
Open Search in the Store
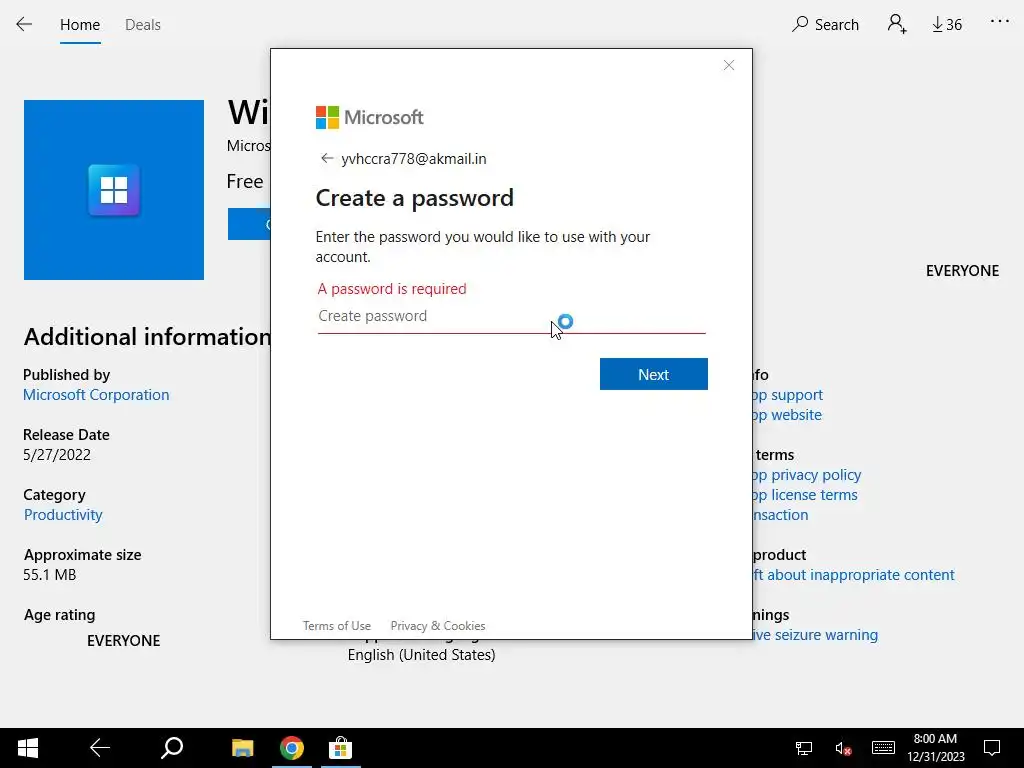tap(825, 25)
